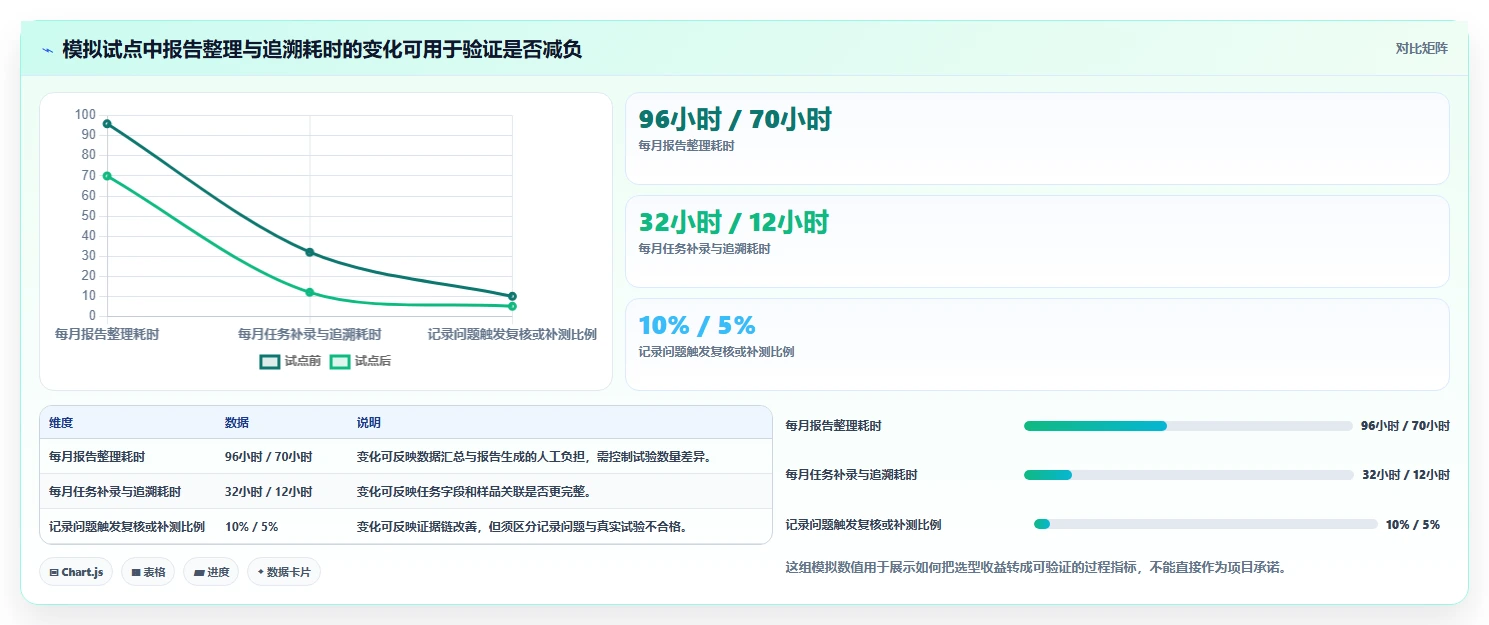Click table cell 每月任务补录与追溯耗时
This screenshot has width=1489, height=625.
115,492
